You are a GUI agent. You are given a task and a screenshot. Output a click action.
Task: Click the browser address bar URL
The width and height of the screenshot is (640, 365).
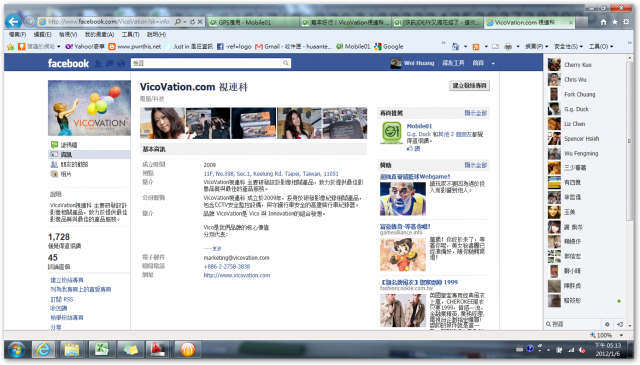[x=108, y=22]
